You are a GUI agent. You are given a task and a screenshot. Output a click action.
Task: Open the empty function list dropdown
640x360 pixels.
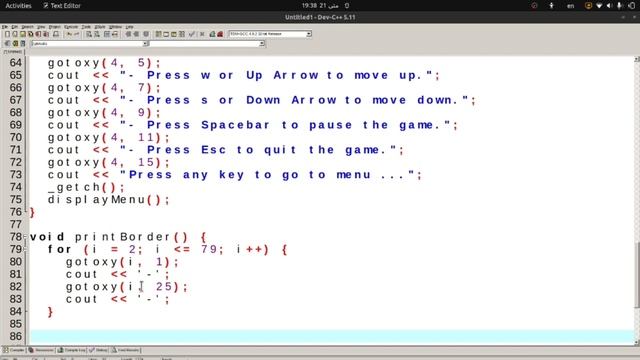click(262, 43)
